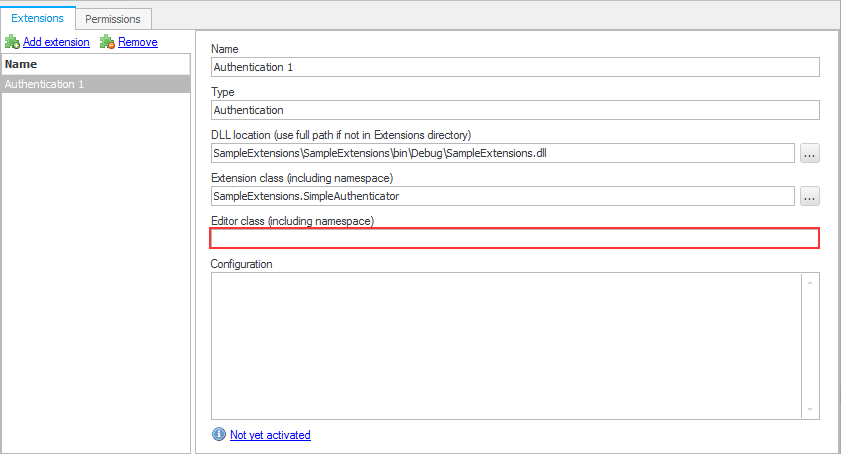Click the Configuration scrollbar up arrow
The width and height of the screenshot is (841, 454).
pyautogui.click(x=810, y=282)
